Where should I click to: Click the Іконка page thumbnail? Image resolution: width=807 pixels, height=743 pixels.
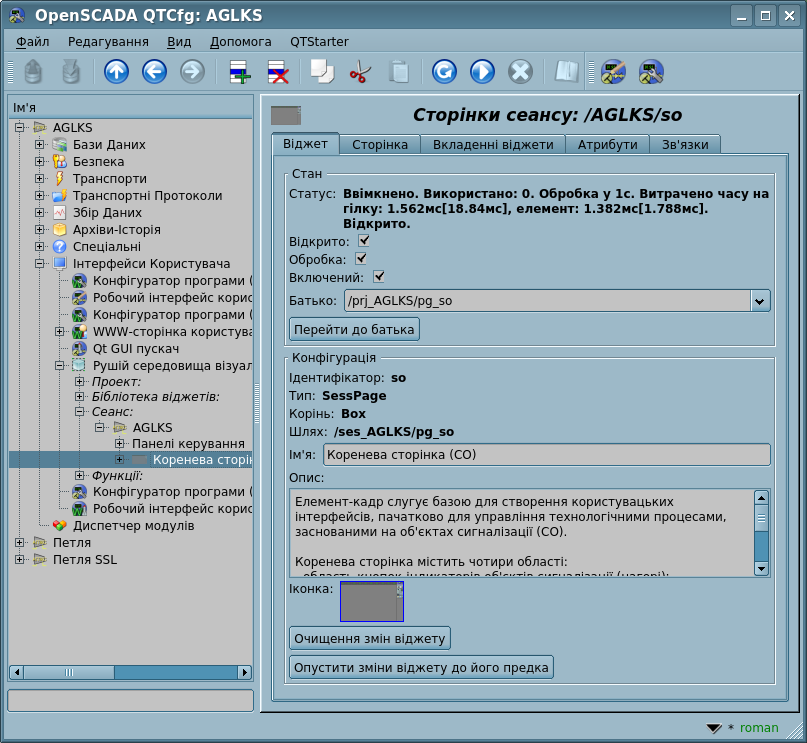pyautogui.click(x=372, y=602)
